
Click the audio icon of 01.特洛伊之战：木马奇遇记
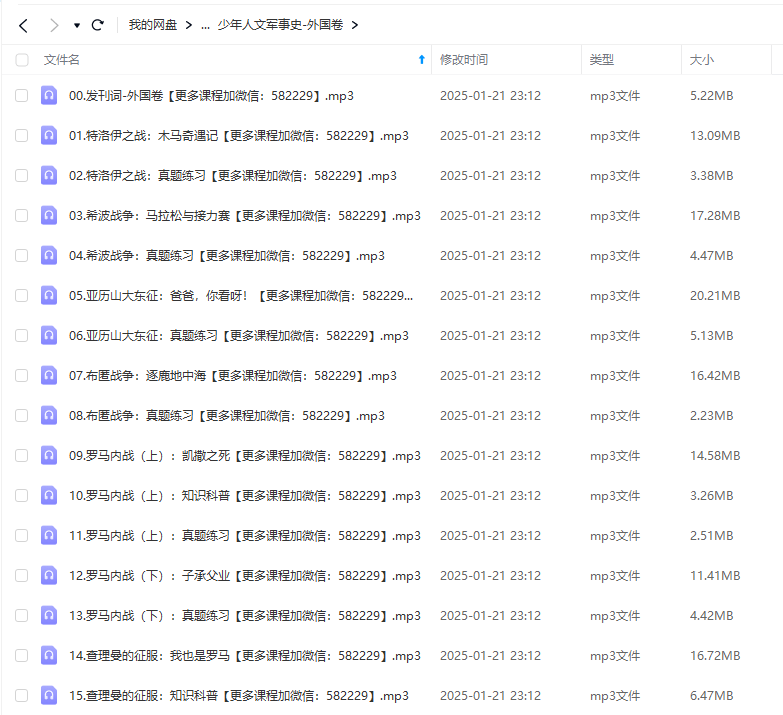(49, 135)
